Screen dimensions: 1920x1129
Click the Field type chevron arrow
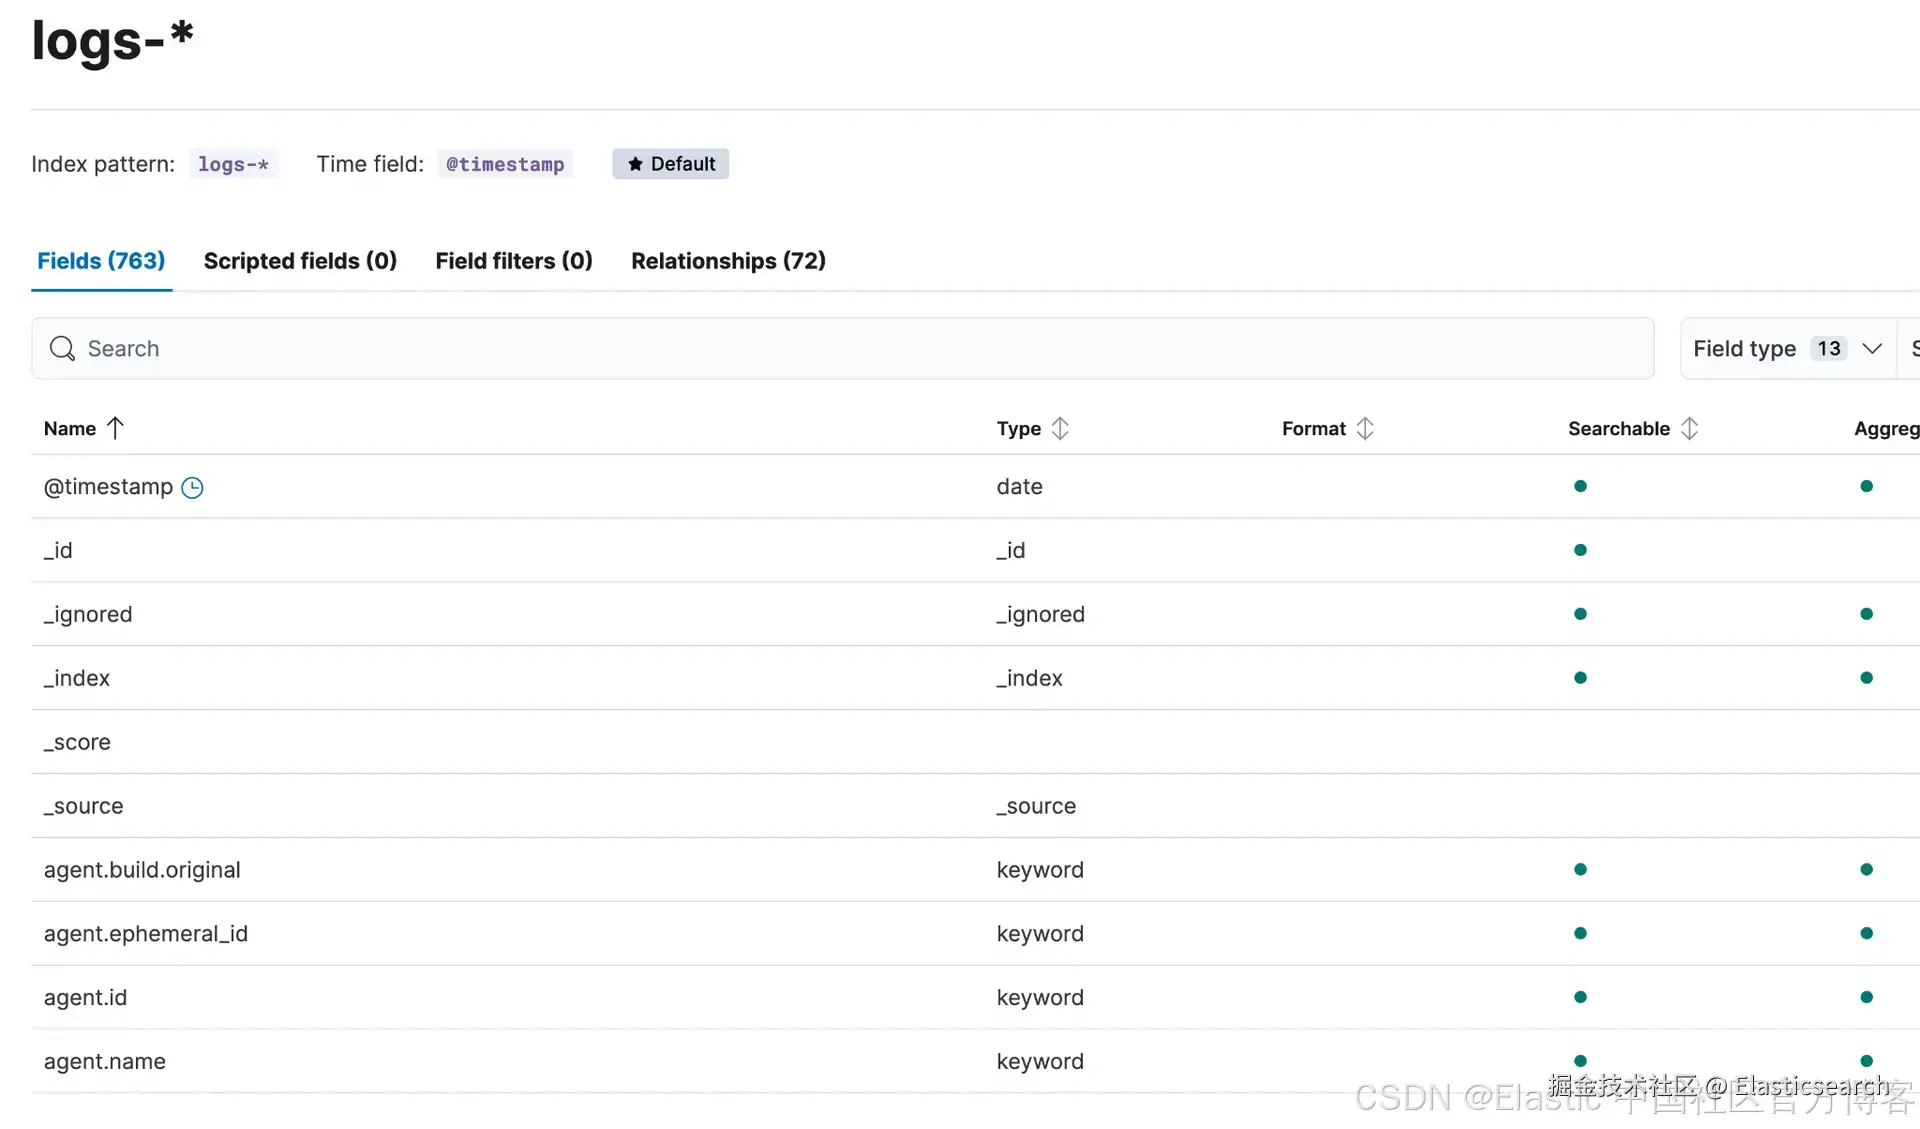1872,348
